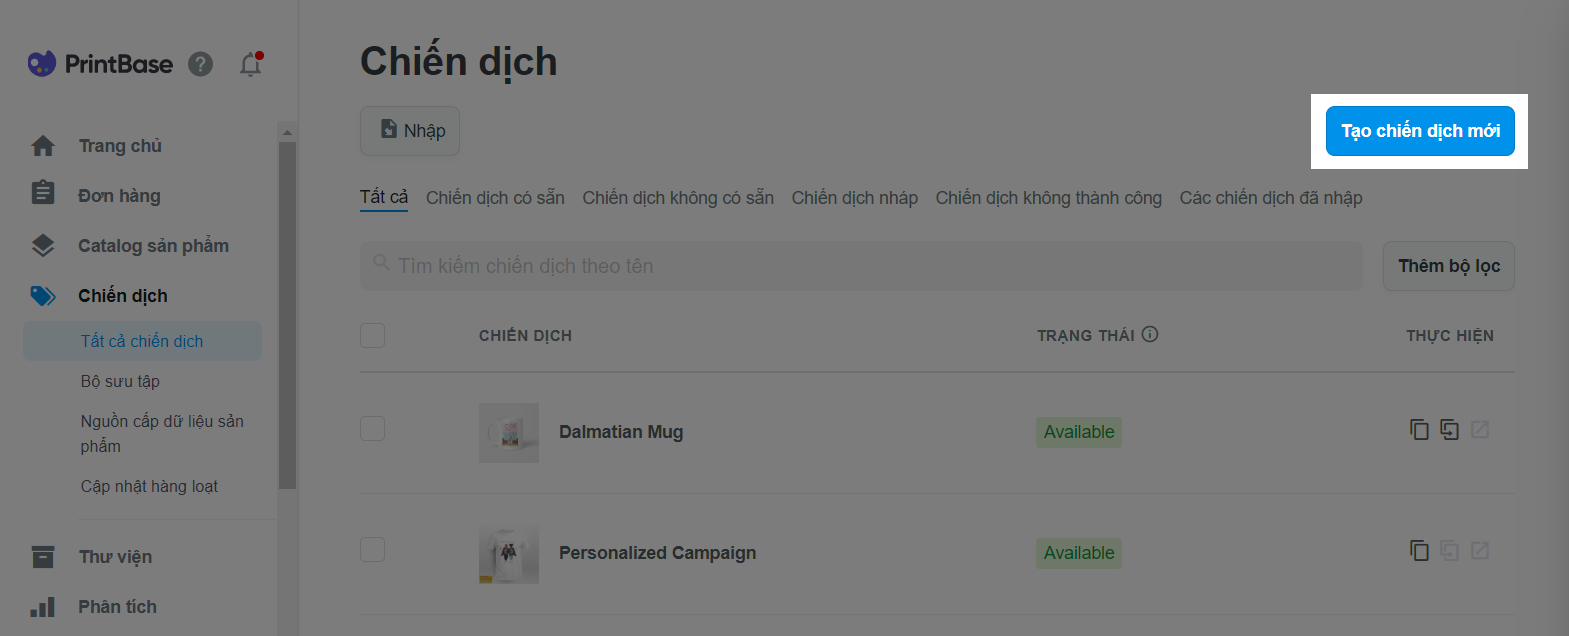Click the Nhập import button
This screenshot has height=636, width=1569.
[410, 131]
